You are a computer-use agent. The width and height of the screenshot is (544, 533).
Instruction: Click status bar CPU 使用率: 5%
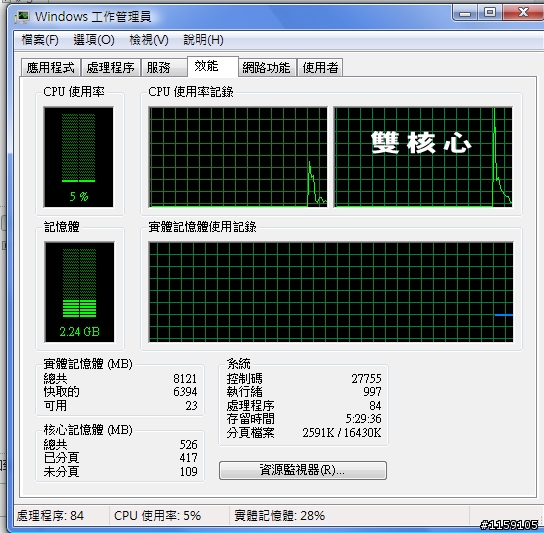point(158,516)
